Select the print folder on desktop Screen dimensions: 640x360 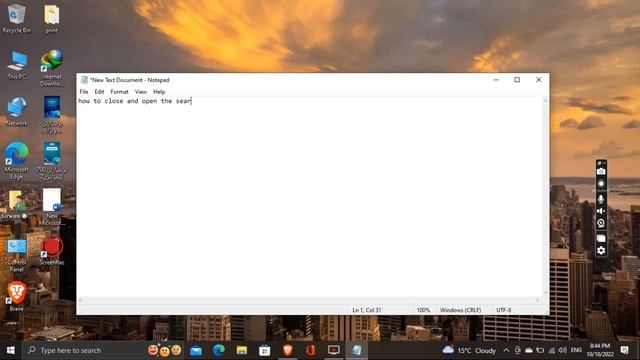[x=52, y=18]
